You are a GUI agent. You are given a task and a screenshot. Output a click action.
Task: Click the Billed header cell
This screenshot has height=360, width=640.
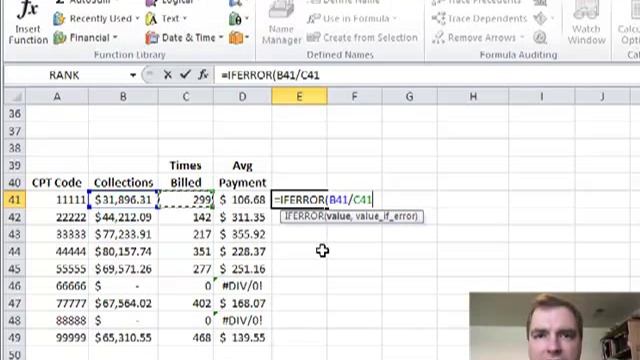(186, 182)
